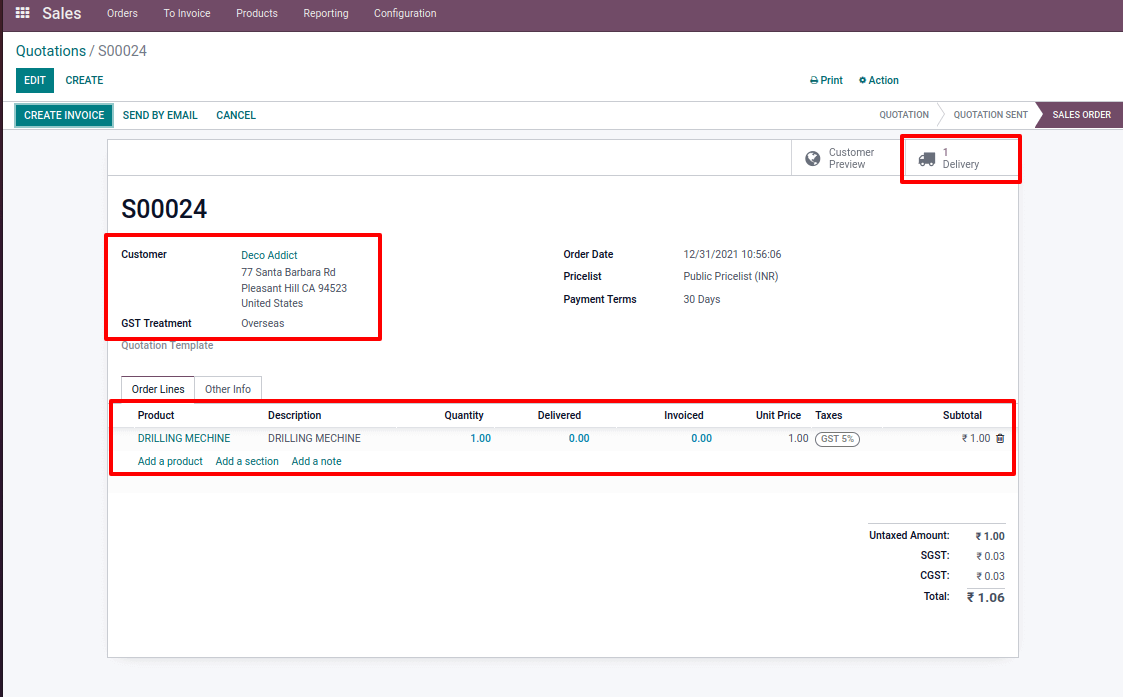The image size is (1123, 697).
Task: Open the Configuration menu
Action: click(x=405, y=13)
